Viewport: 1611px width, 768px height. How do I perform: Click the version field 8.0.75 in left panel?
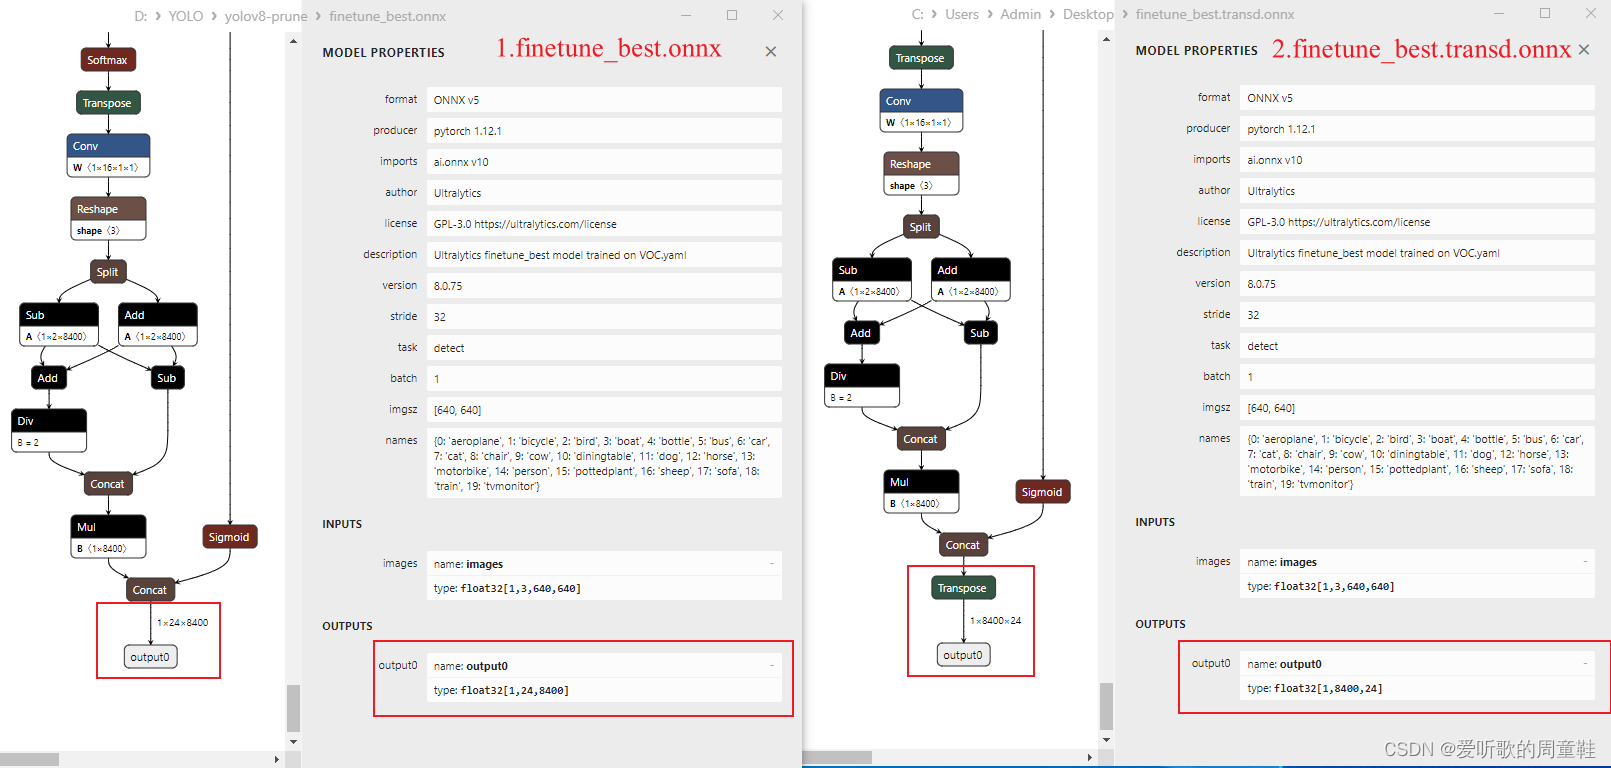click(604, 286)
